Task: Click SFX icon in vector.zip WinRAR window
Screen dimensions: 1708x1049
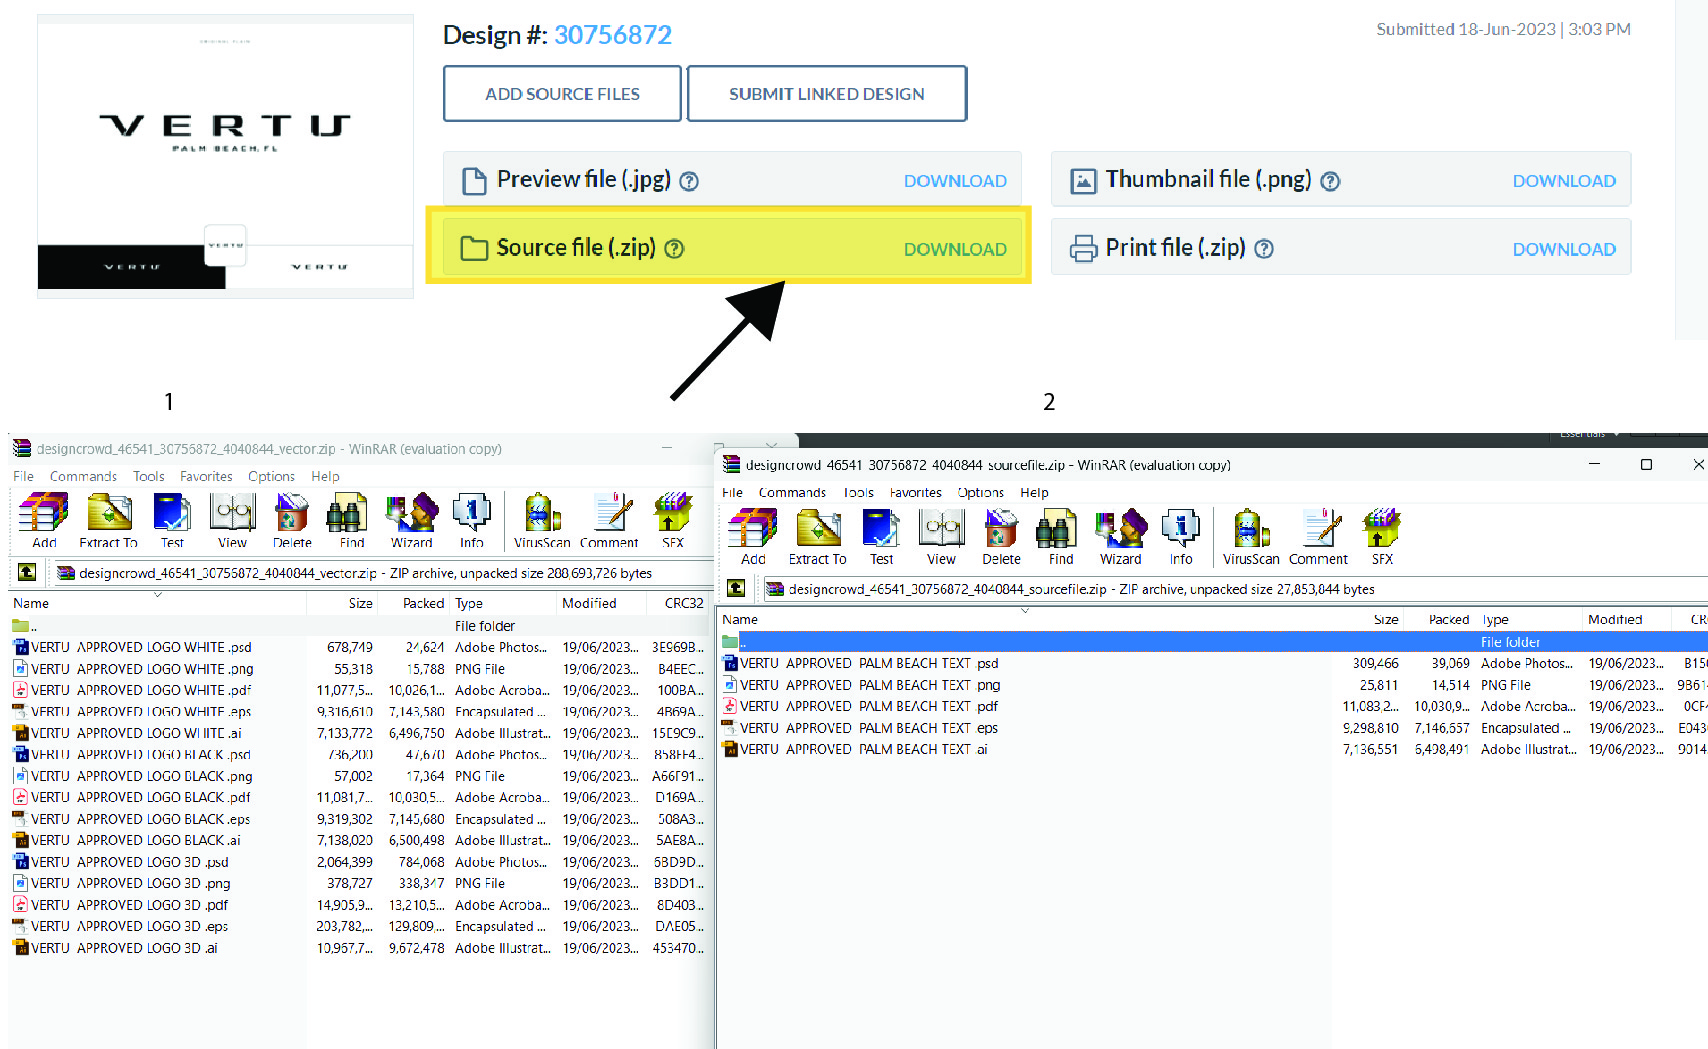Action: 673,520
